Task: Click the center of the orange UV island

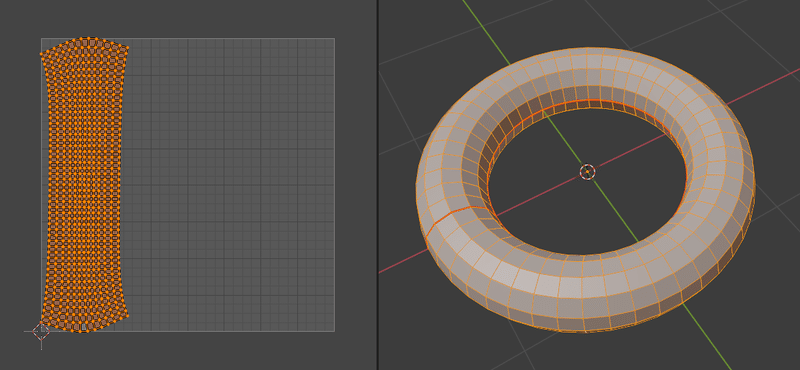Action: (x=84, y=185)
